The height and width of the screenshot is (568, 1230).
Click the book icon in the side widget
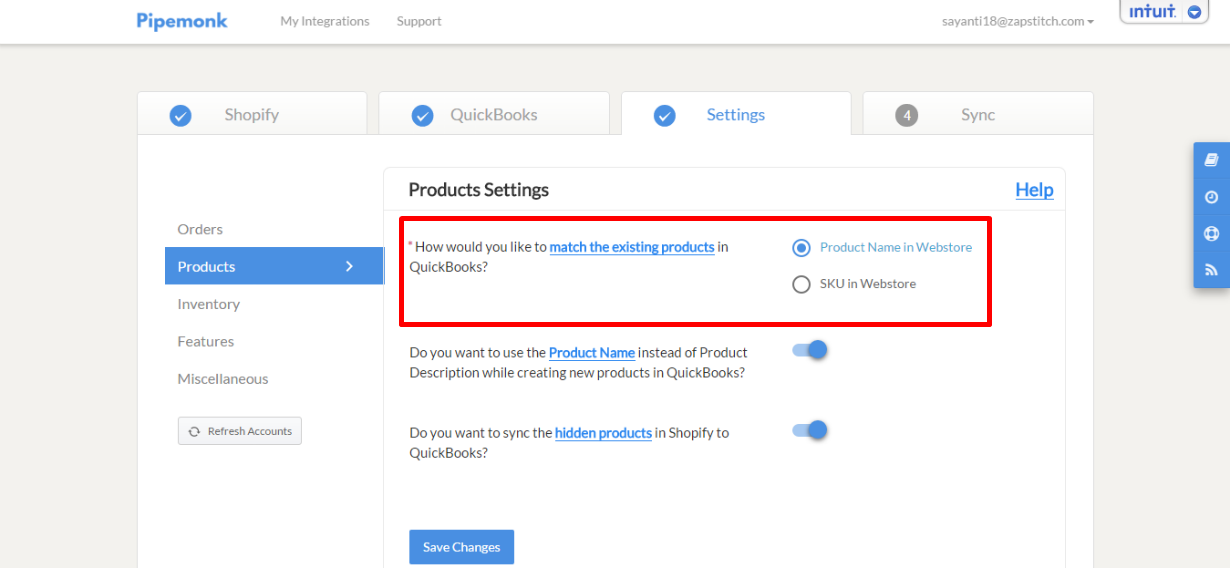pyautogui.click(x=1211, y=160)
